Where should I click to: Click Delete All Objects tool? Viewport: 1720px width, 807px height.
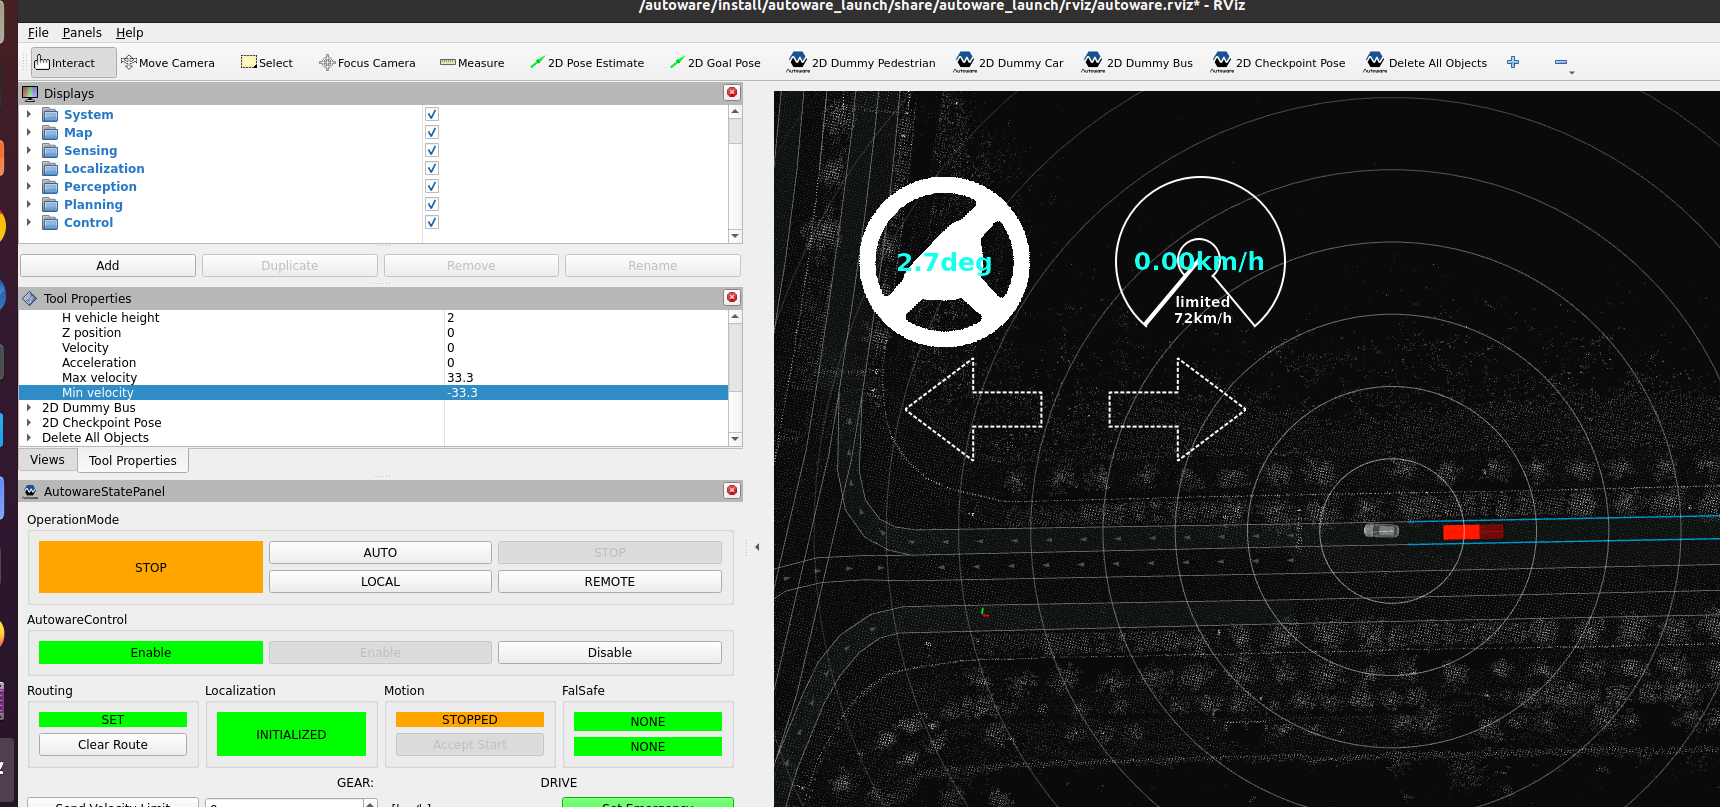click(x=1425, y=63)
